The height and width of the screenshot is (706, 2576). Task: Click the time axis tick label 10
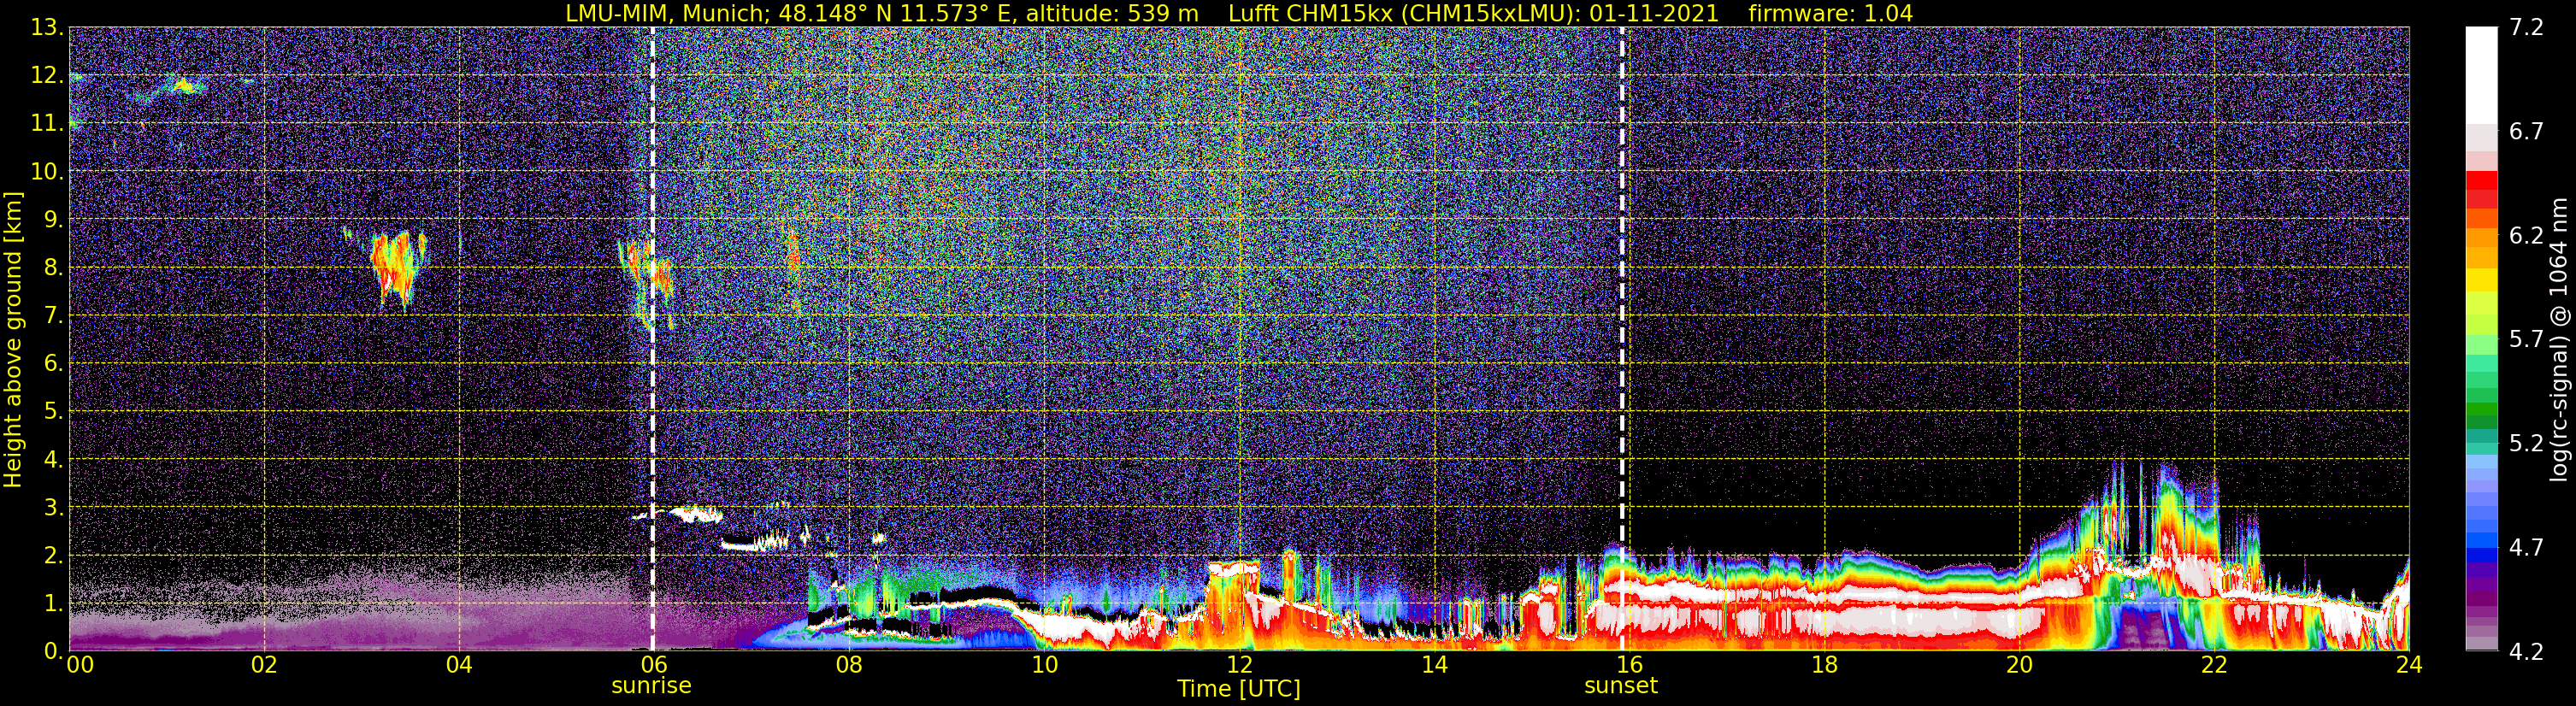pyautogui.click(x=1044, y=666)
